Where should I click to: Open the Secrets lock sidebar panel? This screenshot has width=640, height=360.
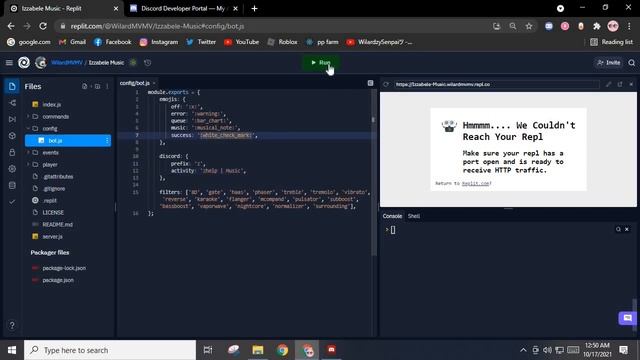click(12, 152)
